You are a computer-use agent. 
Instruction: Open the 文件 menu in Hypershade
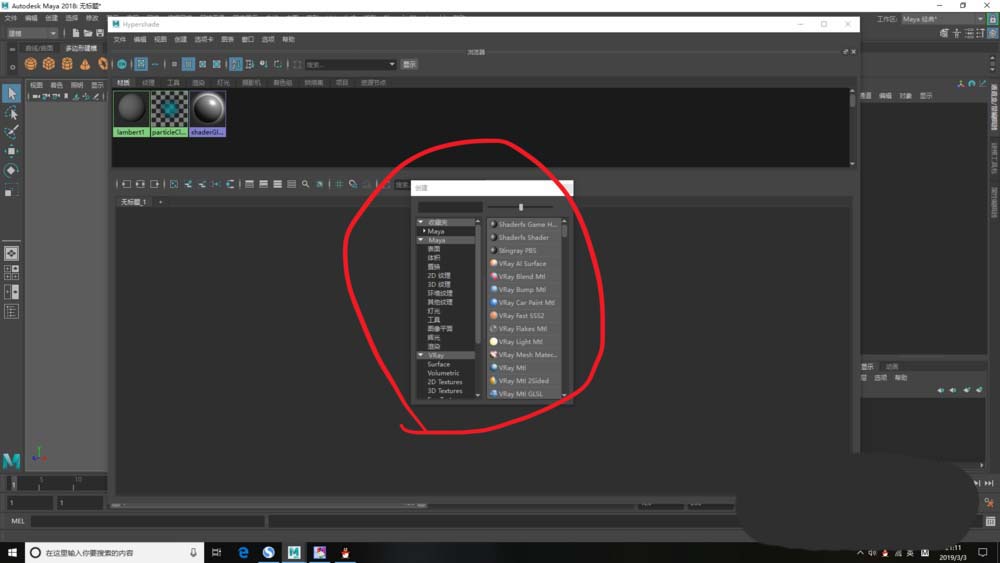click(120, 40)
